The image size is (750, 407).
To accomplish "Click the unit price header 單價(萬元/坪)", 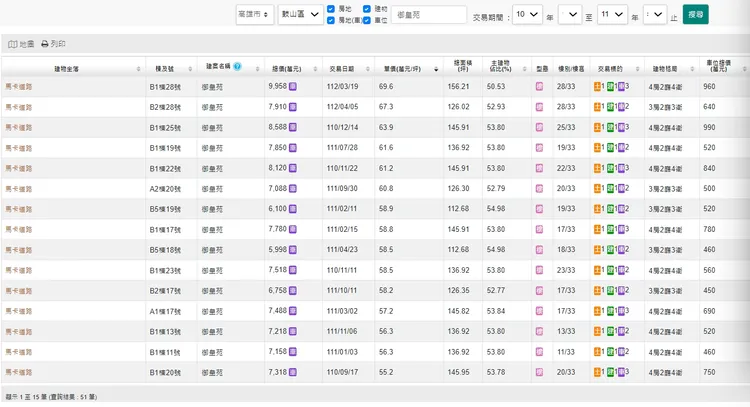I will coord(402,69).
